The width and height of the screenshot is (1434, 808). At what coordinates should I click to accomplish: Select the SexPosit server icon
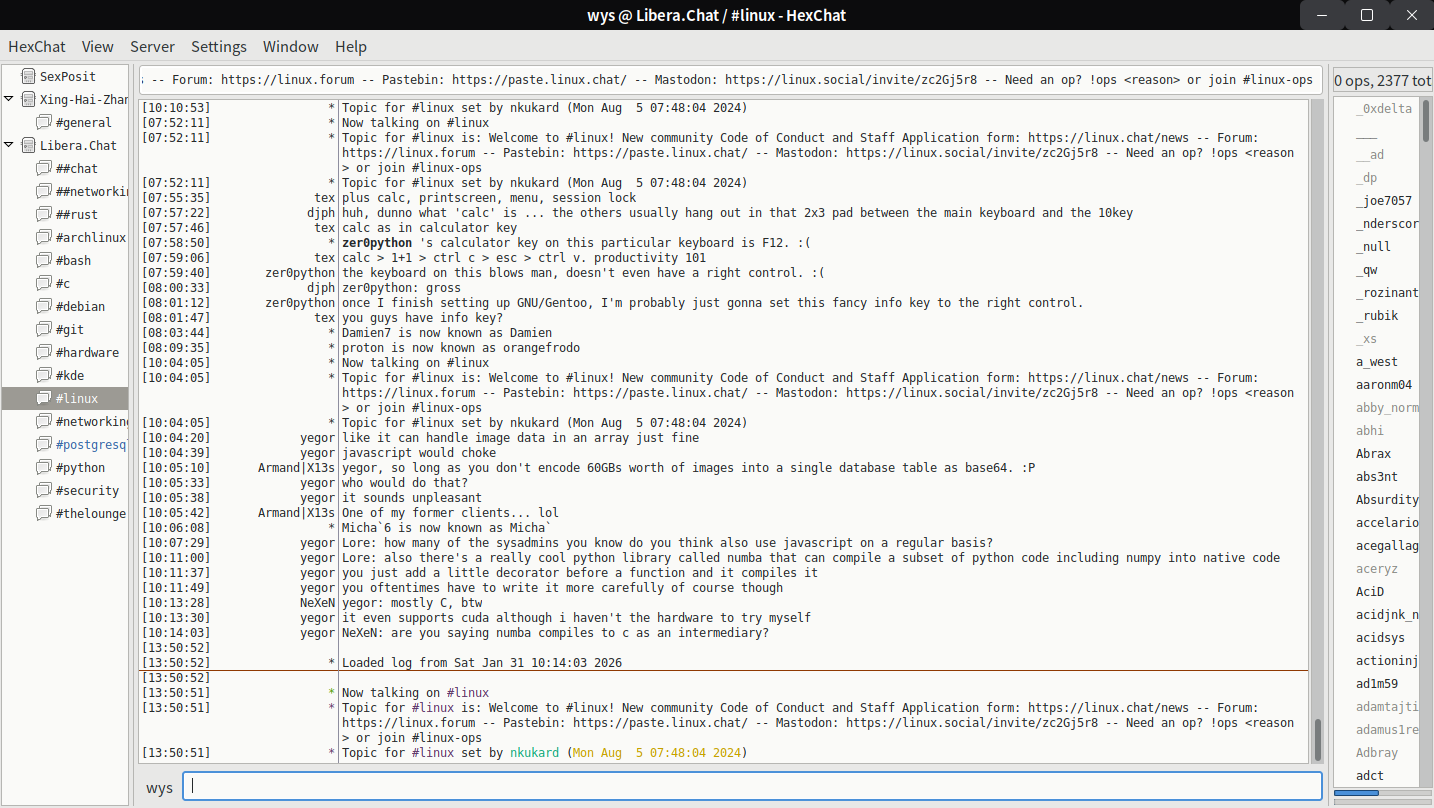click(x=28, y=76)
